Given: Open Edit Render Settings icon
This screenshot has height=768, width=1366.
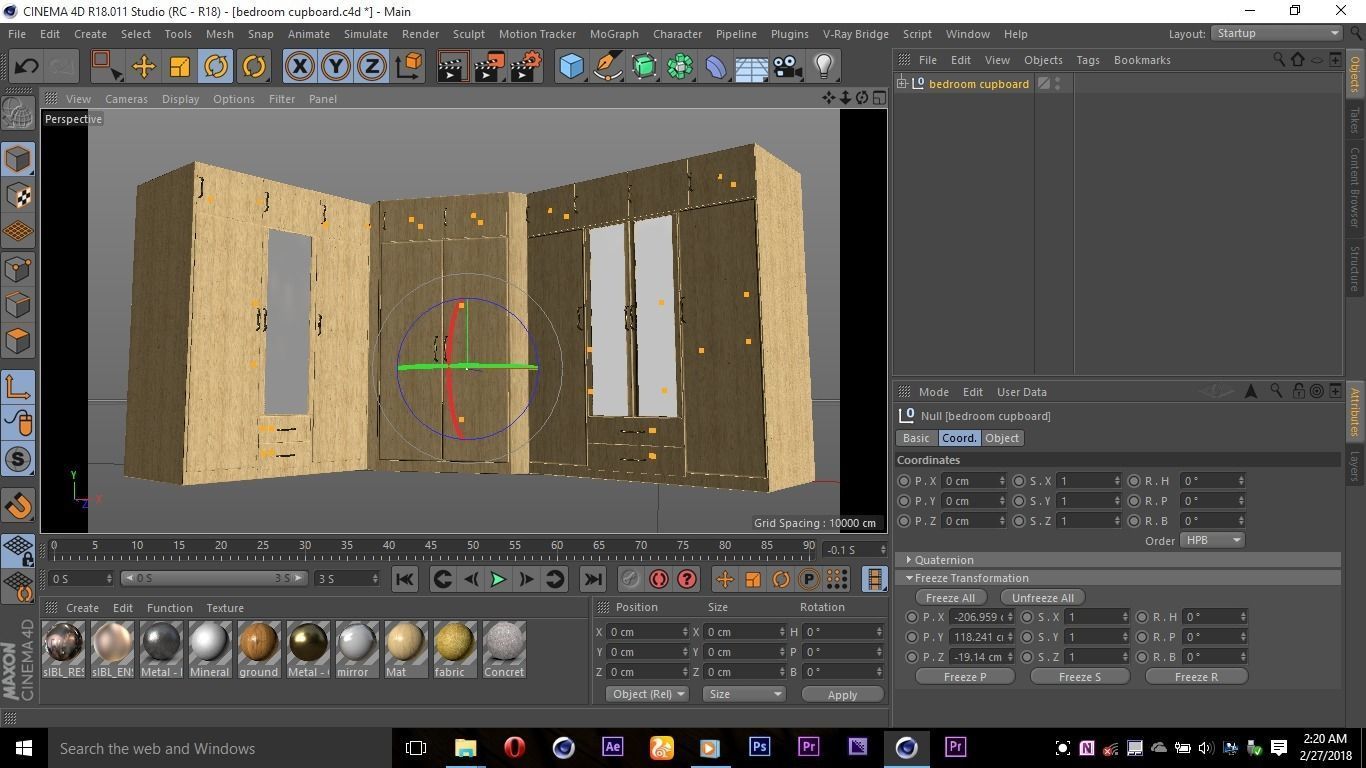Looking at the screenshot, I should (526, 67).
